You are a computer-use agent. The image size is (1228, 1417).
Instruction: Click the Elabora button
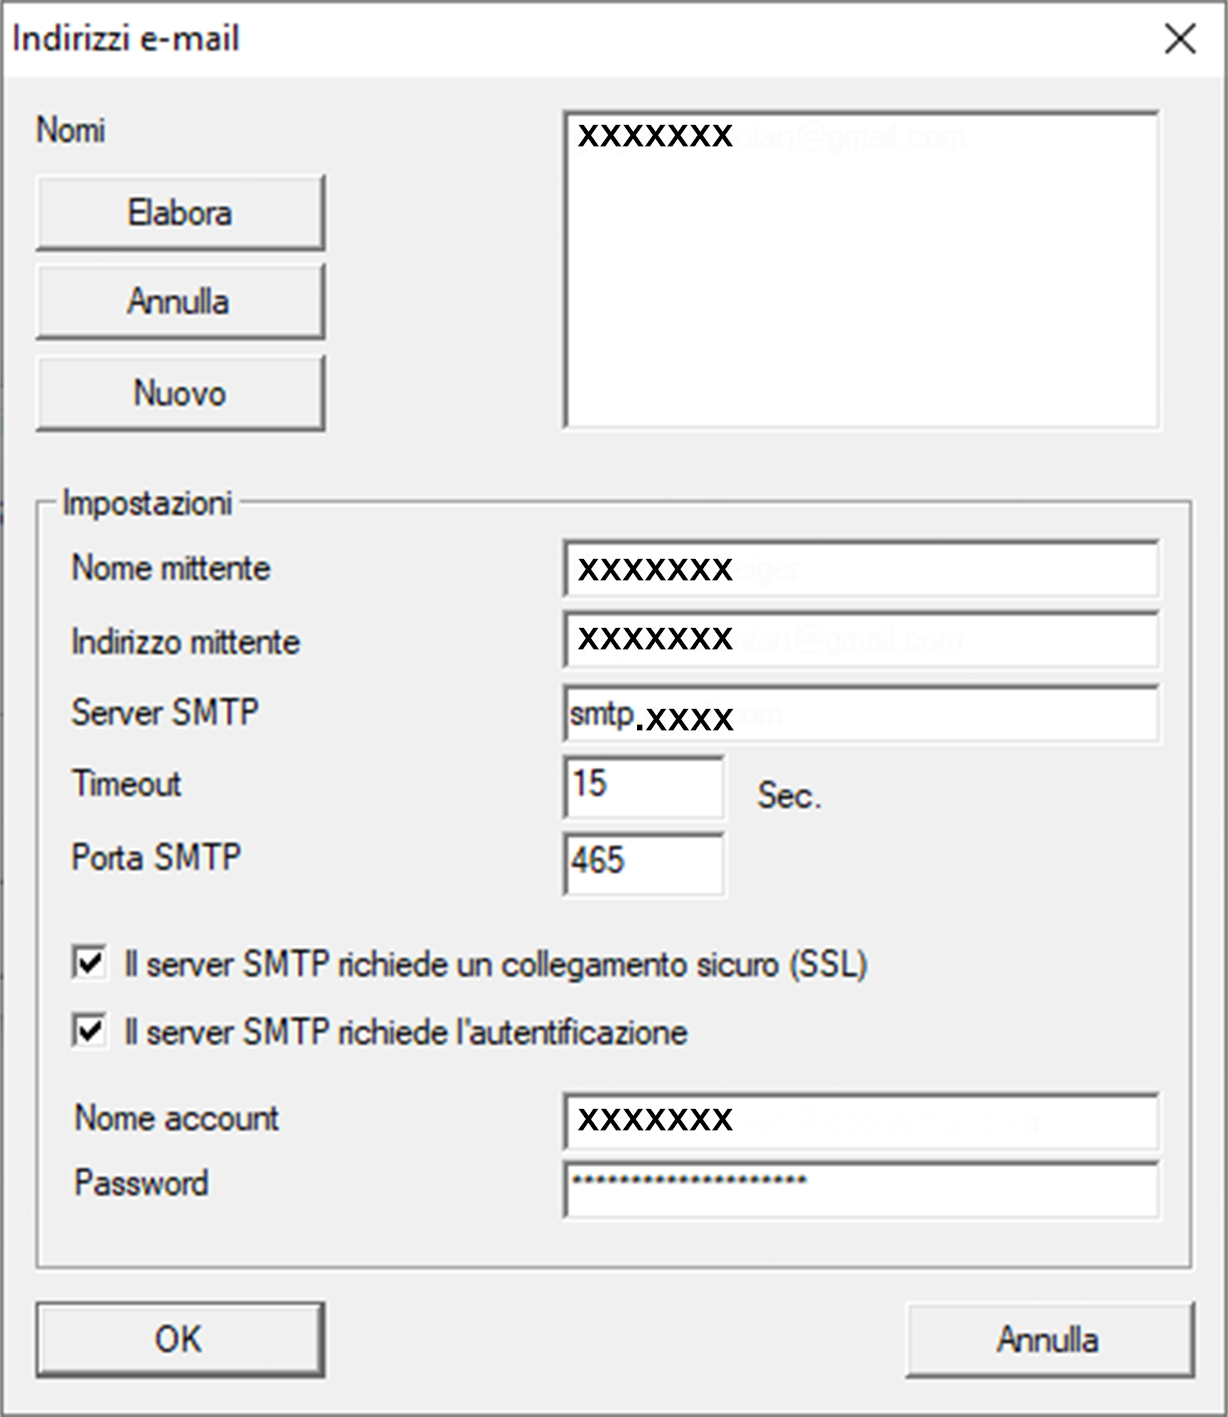pyautogui.click(x=180, y=212)
